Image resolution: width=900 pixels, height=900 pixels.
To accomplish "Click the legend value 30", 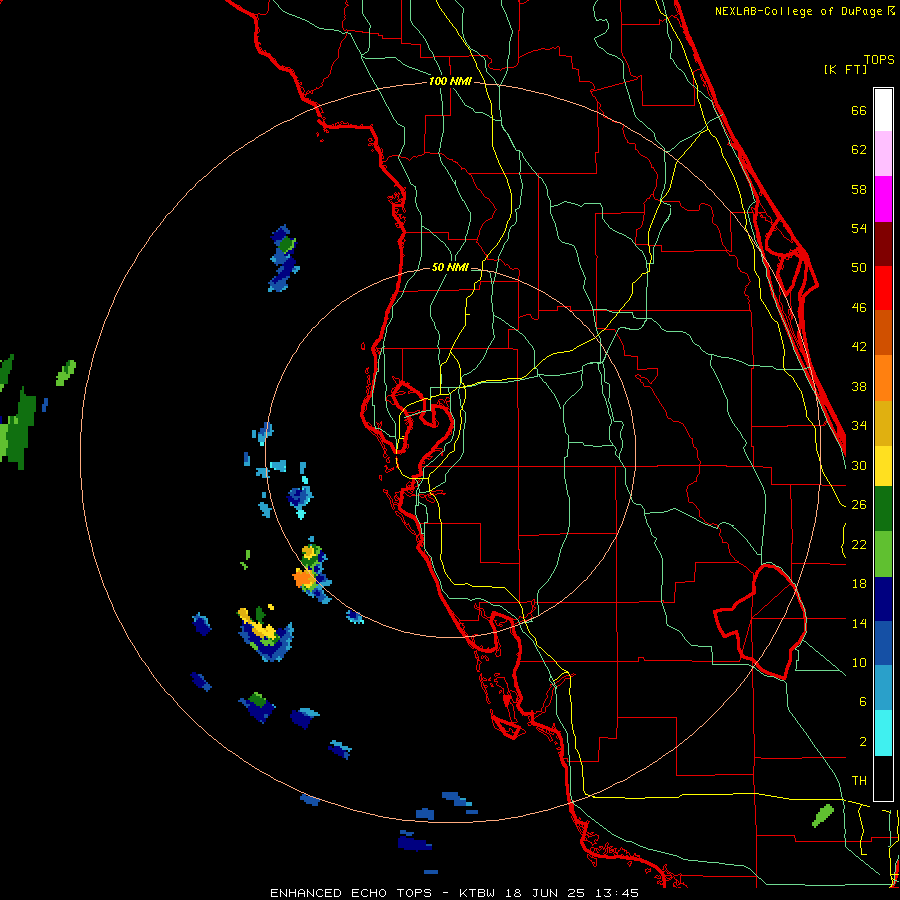I will tap(859, 465).
